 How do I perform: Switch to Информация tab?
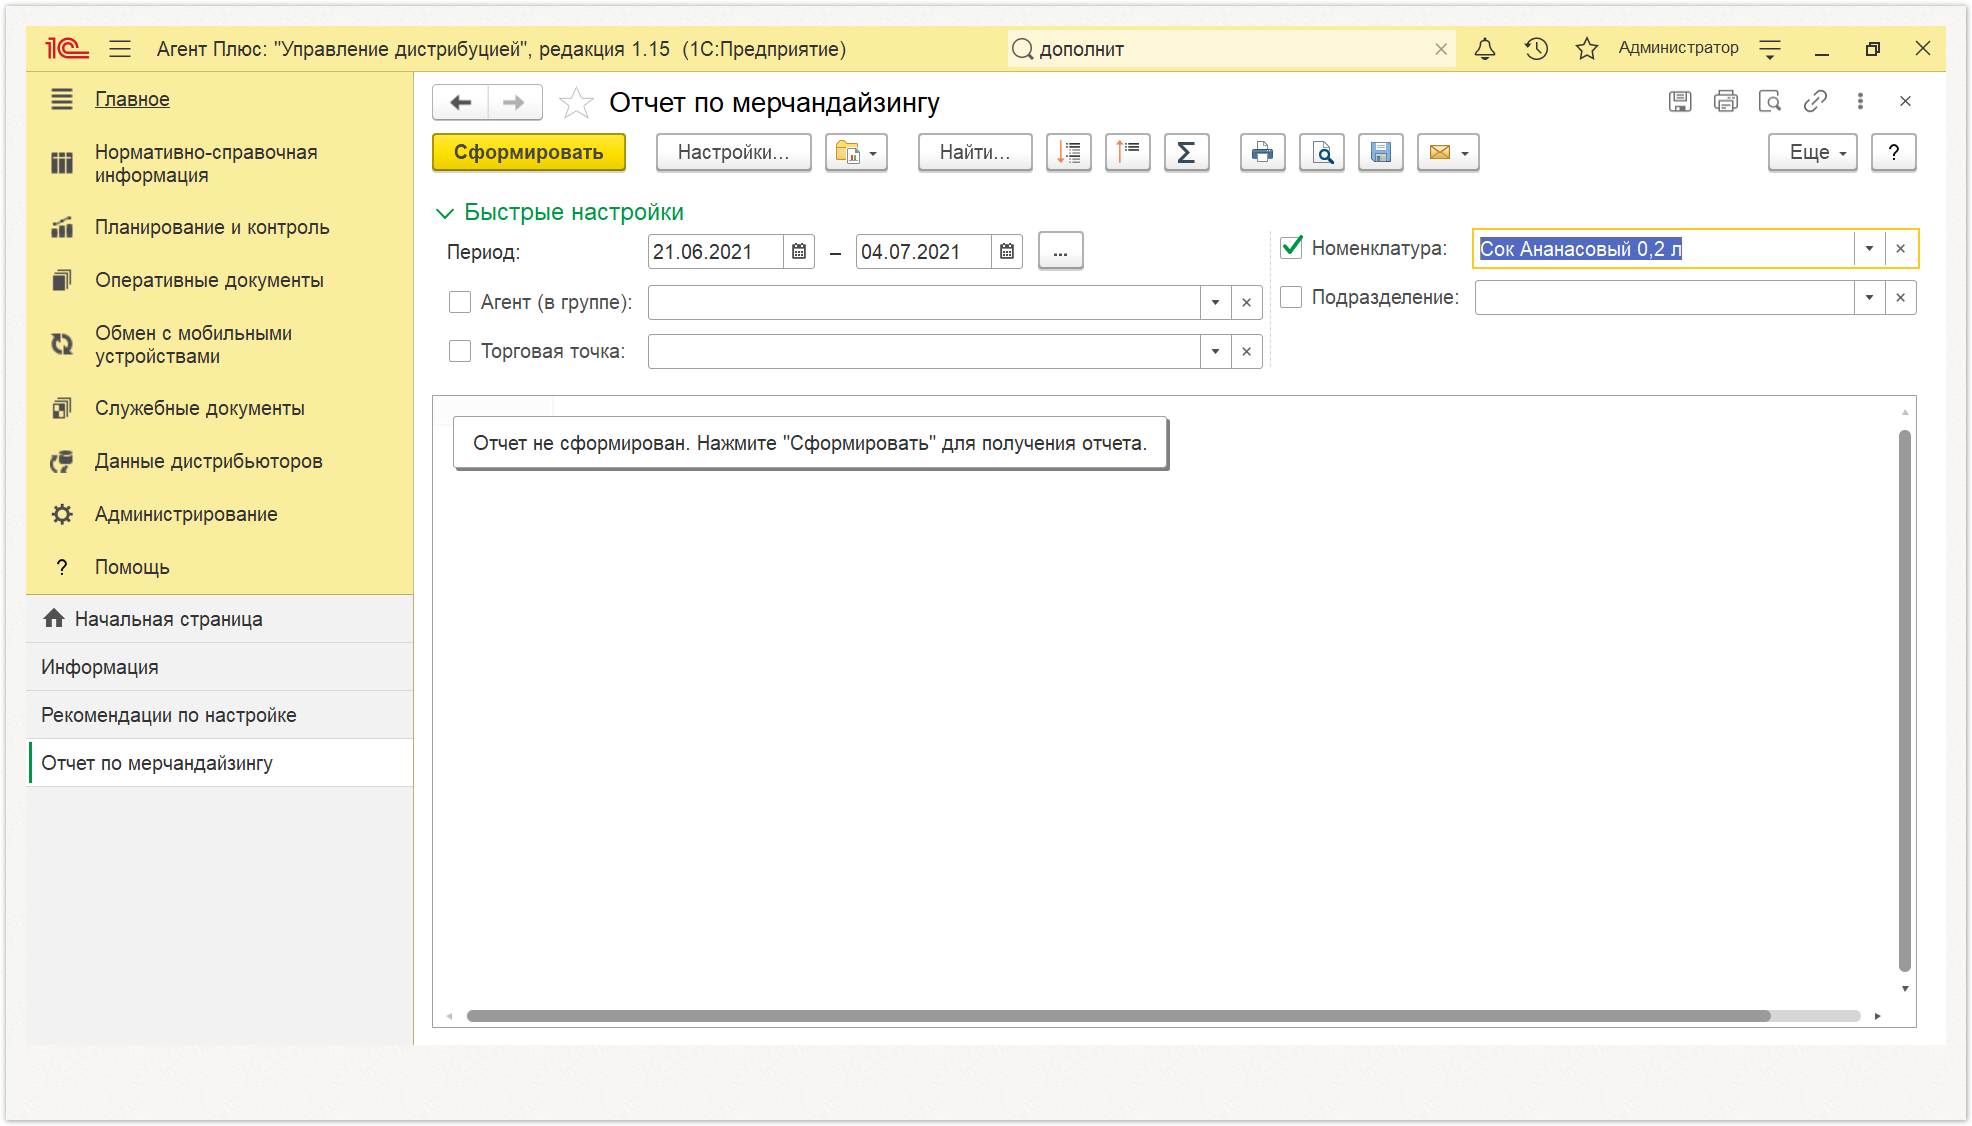click(x=220, y=667)
